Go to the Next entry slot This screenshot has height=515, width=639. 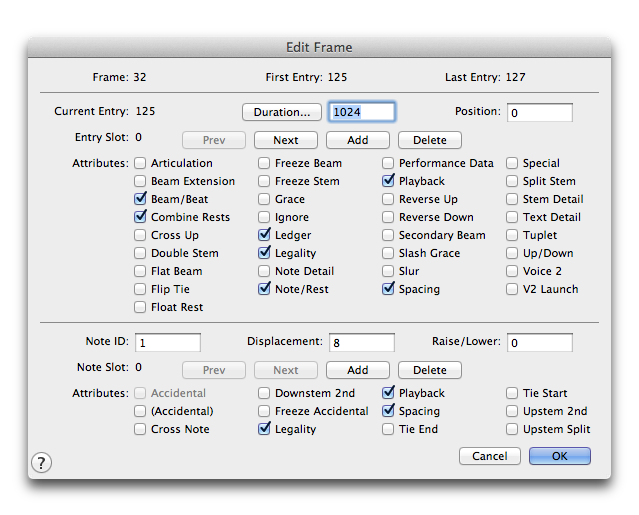point(286,140)
